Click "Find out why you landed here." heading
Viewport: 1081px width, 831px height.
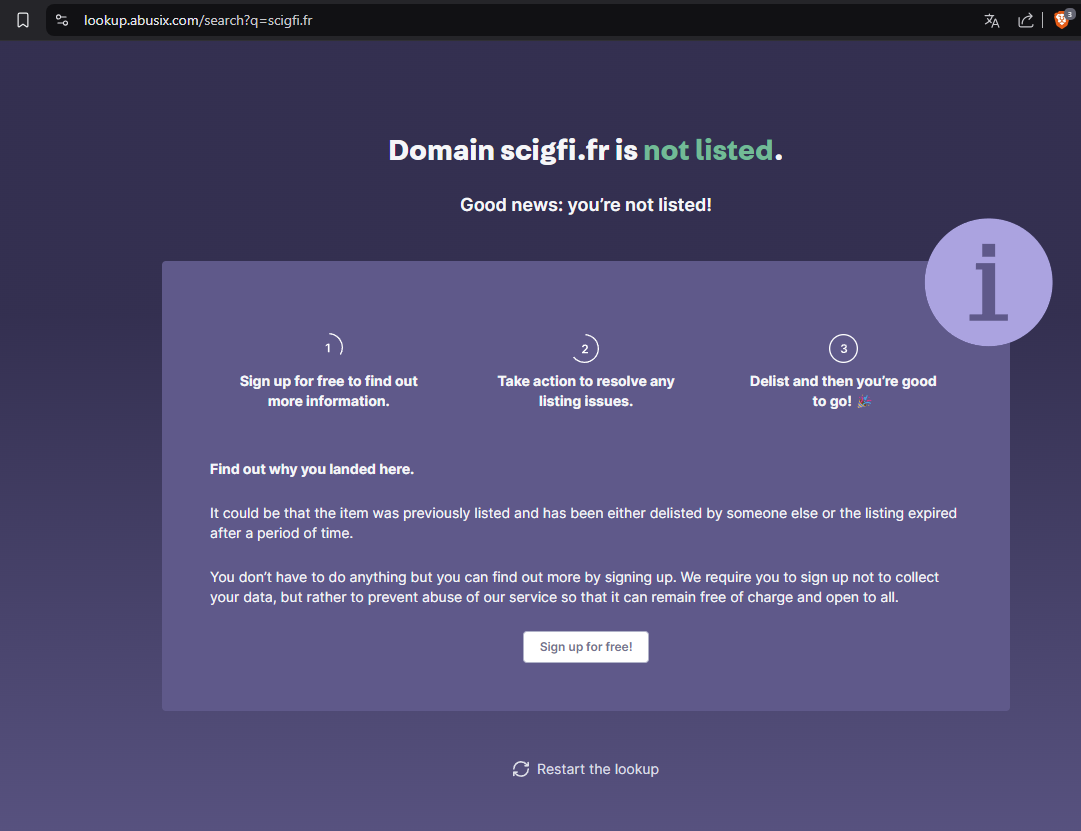pos(311,469)
